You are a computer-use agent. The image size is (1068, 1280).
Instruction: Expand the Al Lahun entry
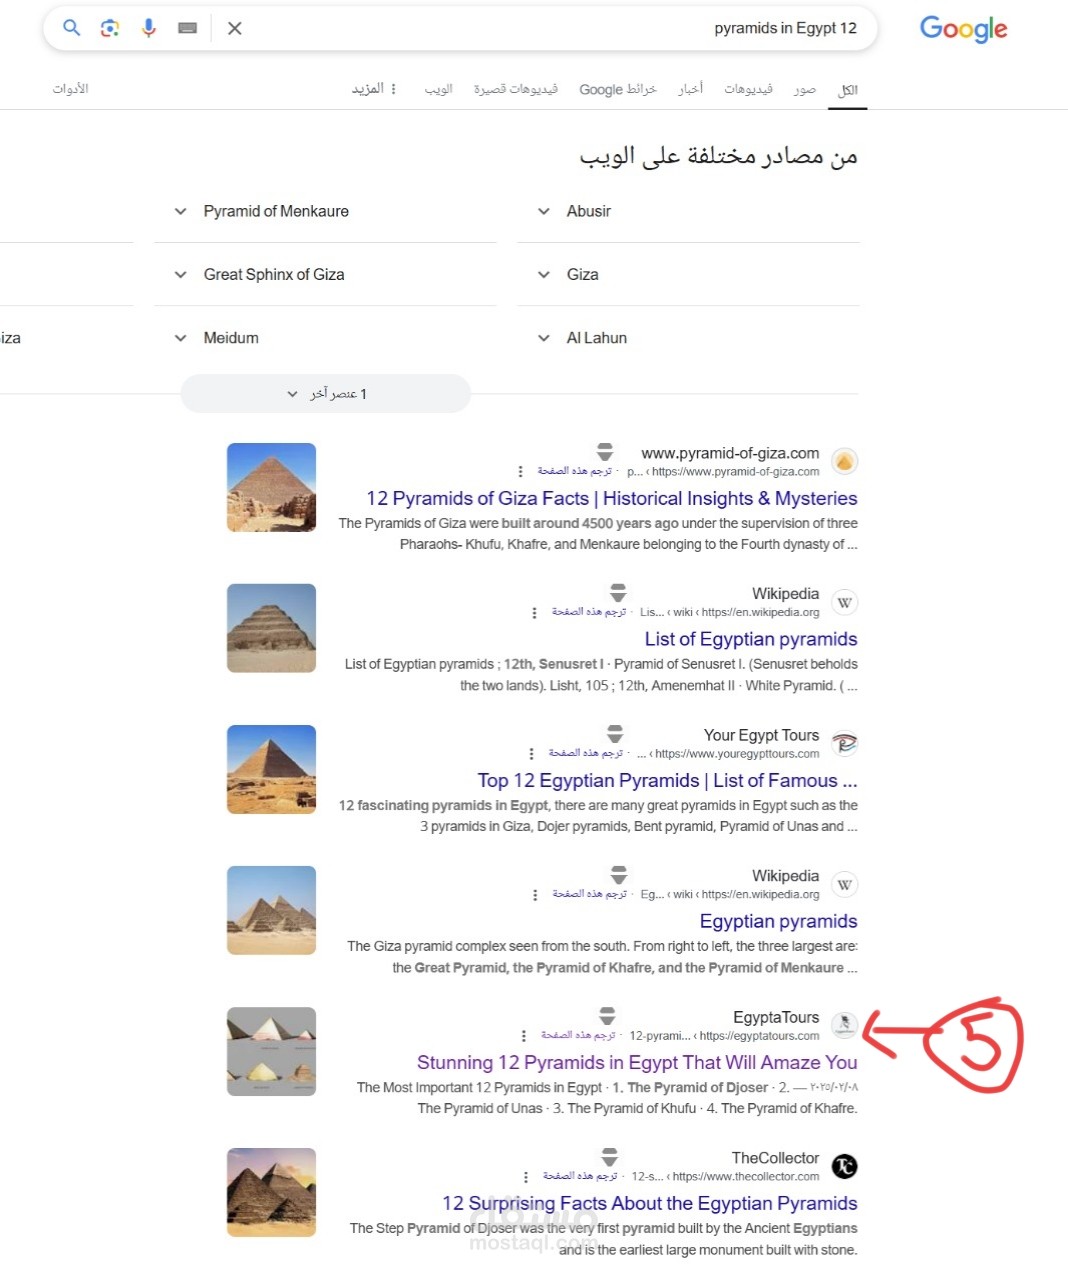pyautogui.click(x=688, y=338)
